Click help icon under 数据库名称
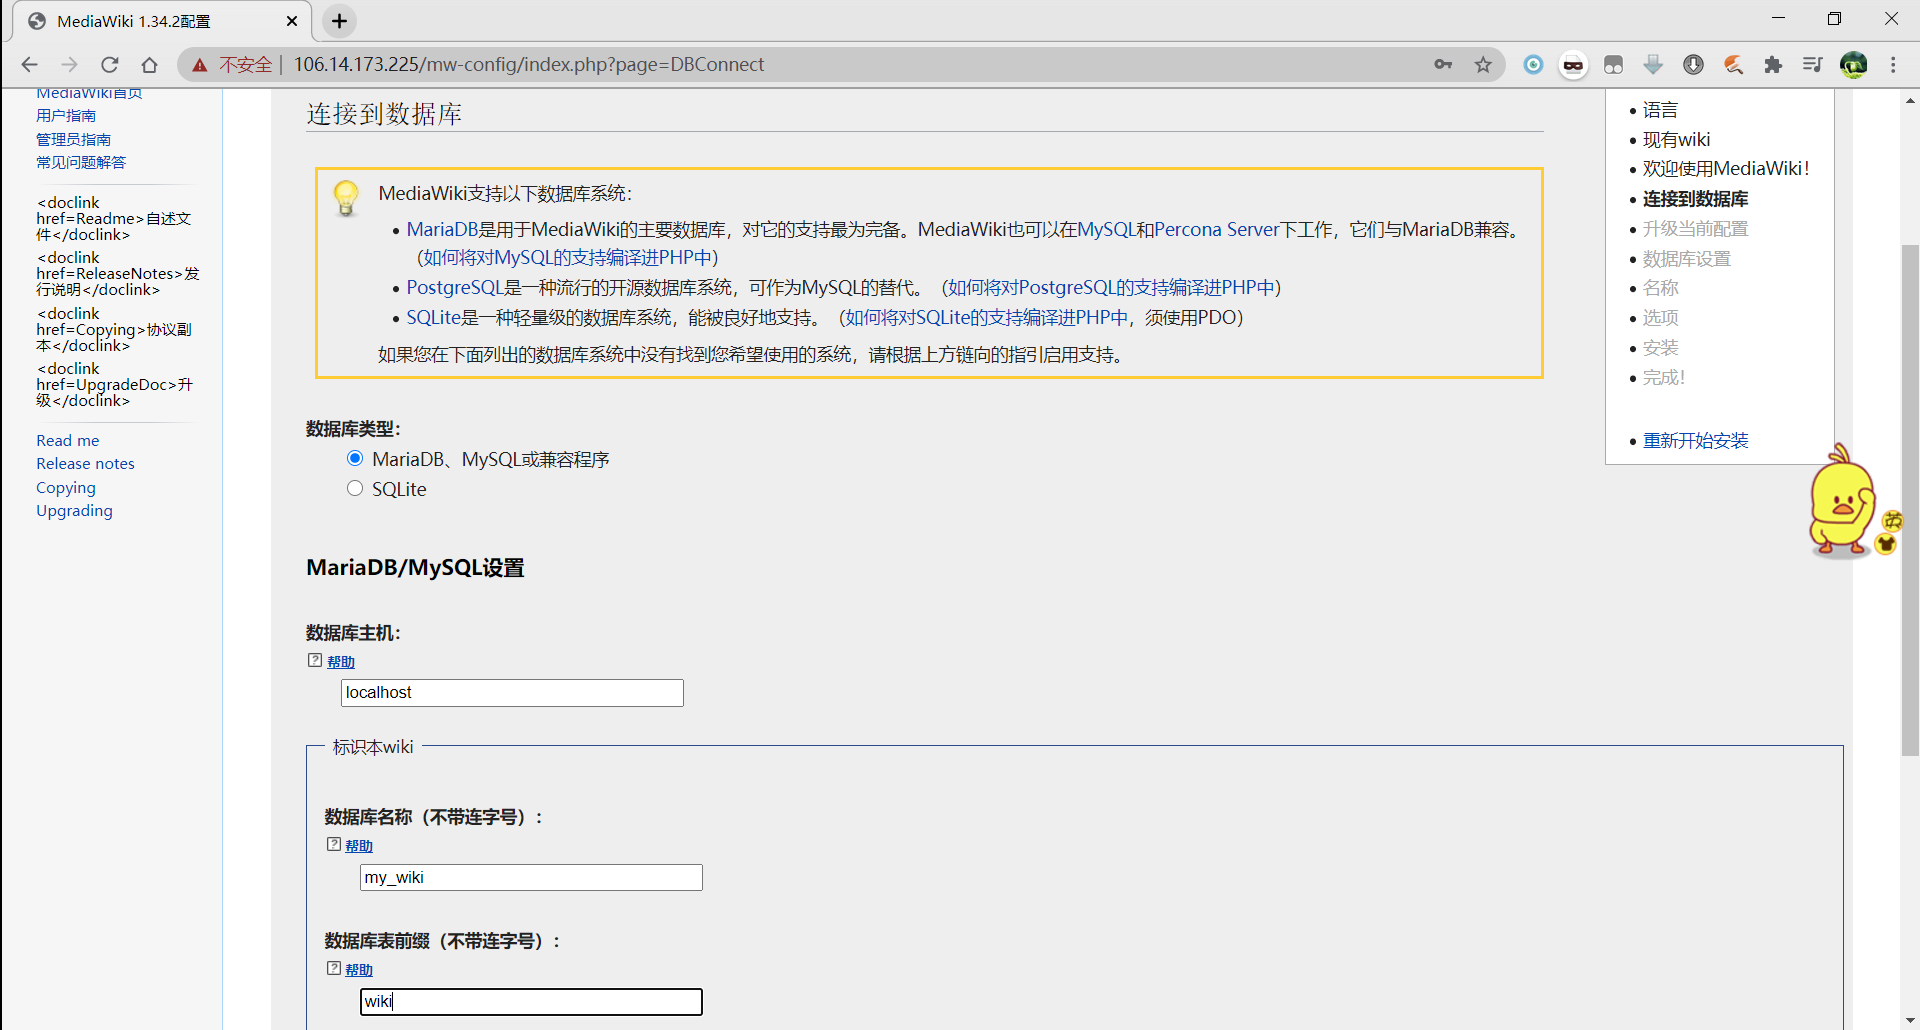 tap(334, 845)
